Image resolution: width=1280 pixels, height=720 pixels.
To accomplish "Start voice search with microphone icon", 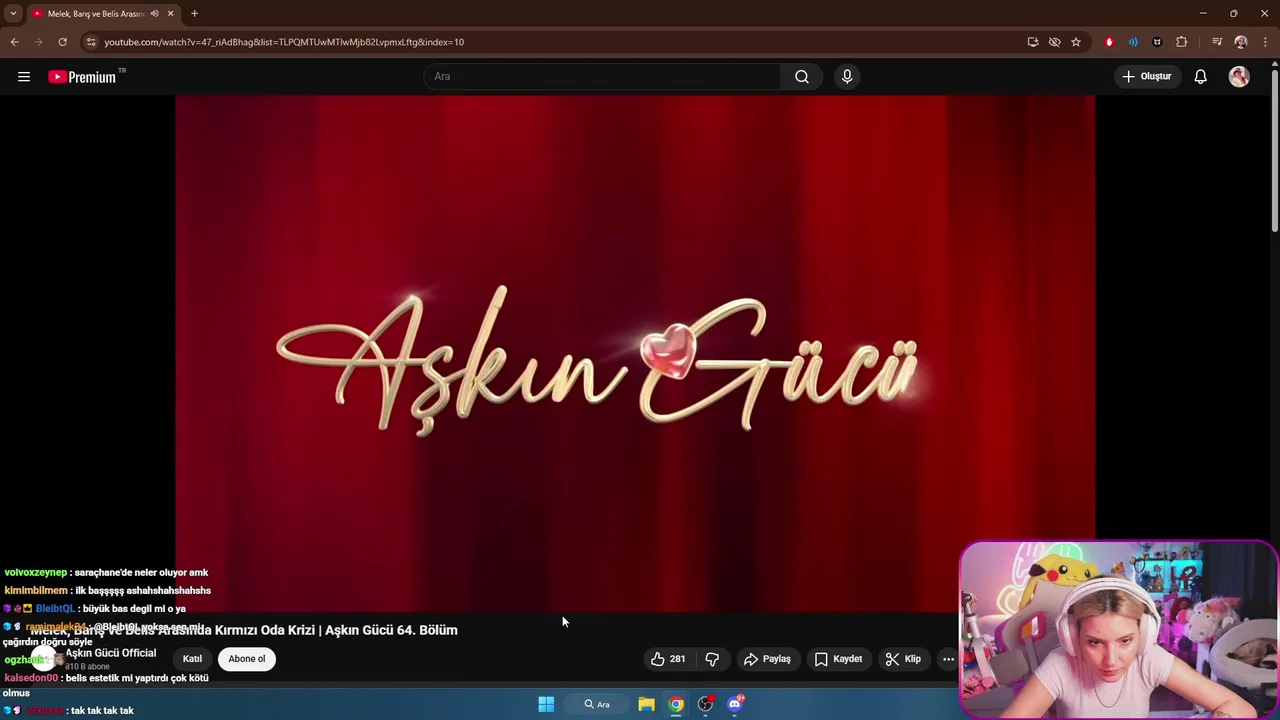I will pyautogui.click(x=847, y=76).
